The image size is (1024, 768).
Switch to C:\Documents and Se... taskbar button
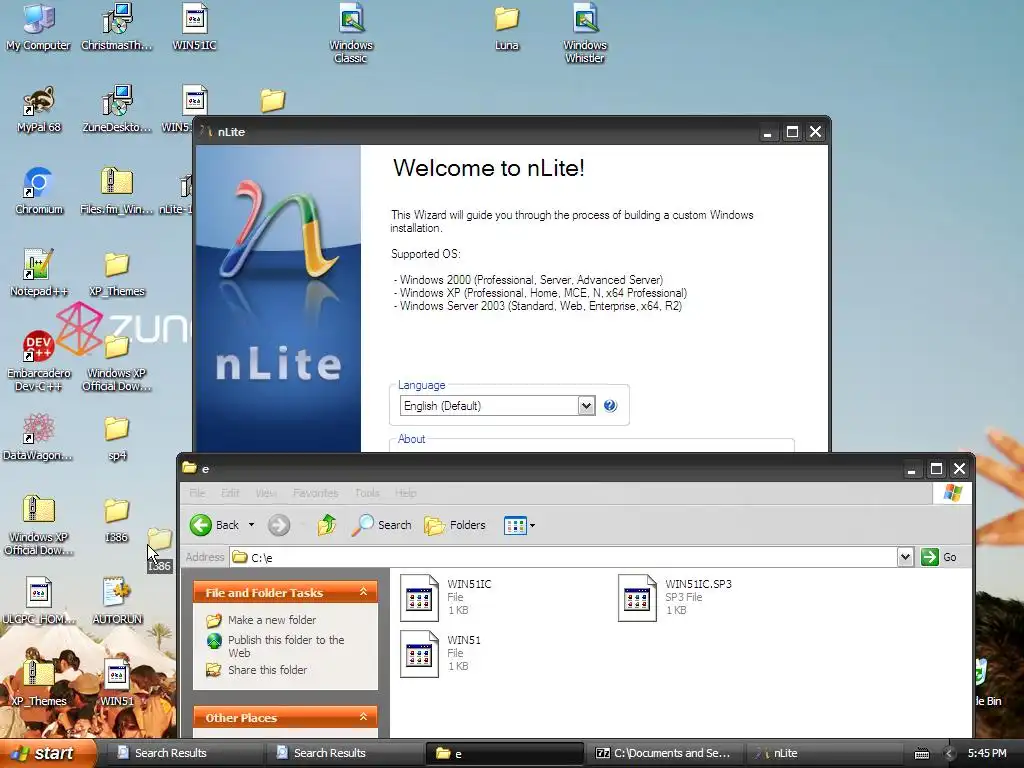(663, 753)
